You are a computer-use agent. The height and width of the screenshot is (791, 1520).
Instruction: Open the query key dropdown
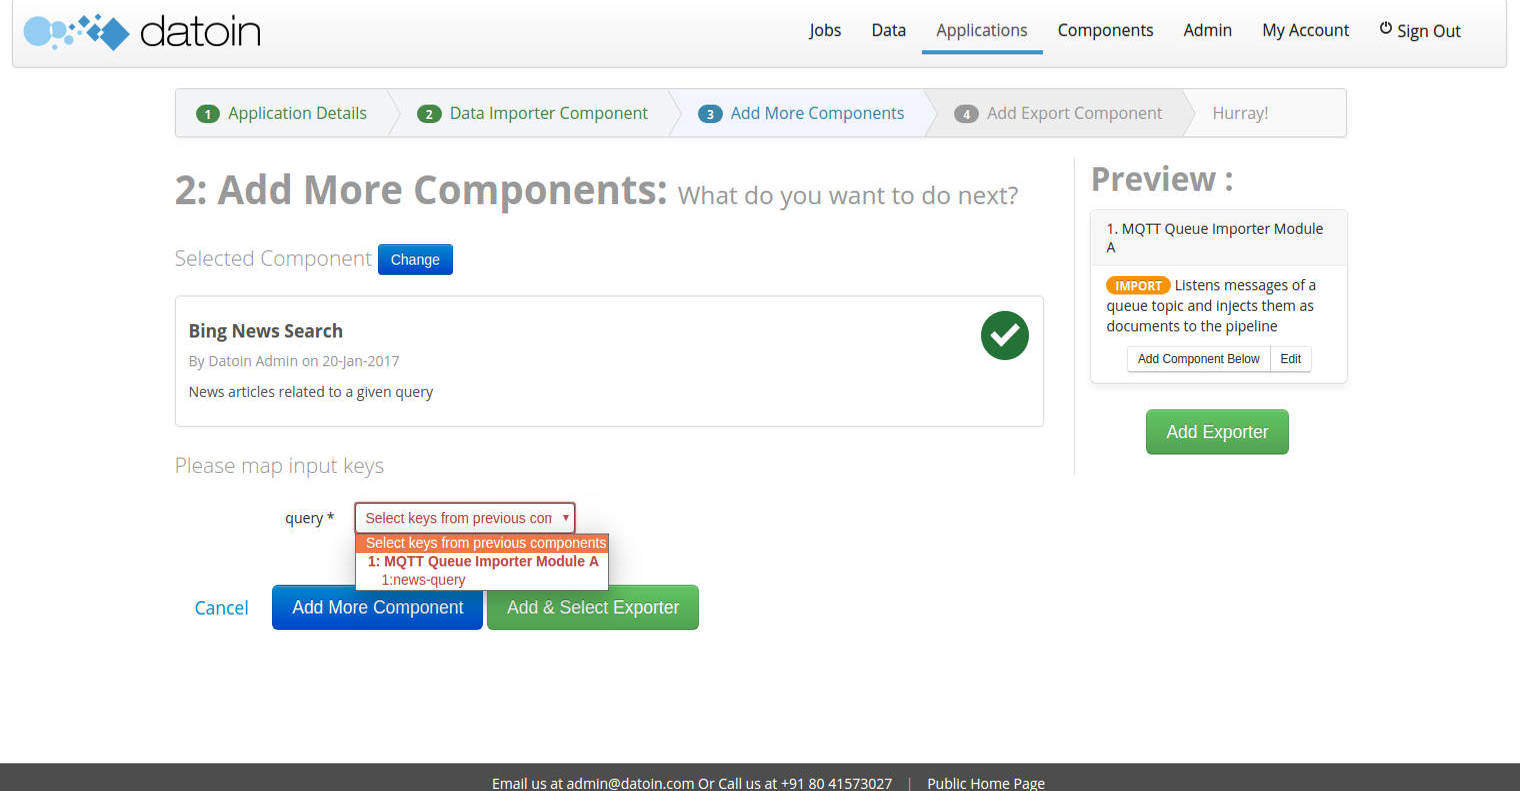pyautogui.click(x=465, y=518)
